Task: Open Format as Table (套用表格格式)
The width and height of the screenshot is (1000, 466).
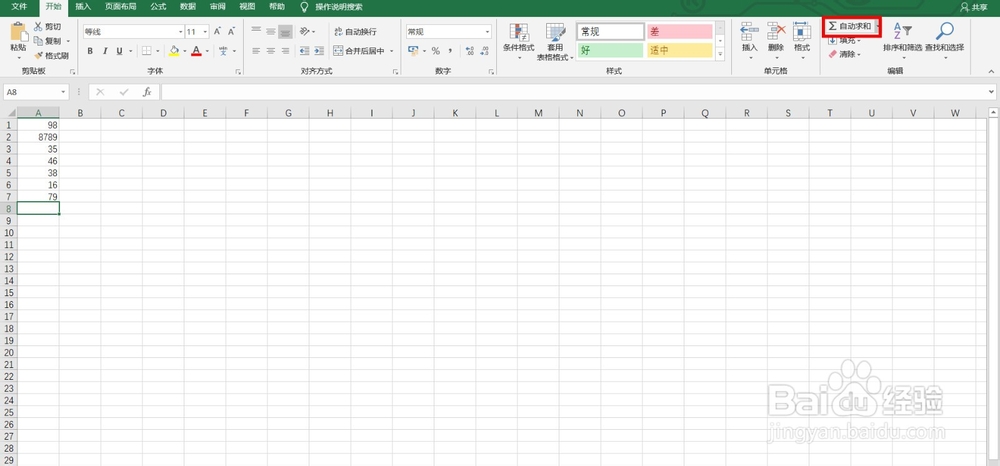Action: click(x=555, y=41)
